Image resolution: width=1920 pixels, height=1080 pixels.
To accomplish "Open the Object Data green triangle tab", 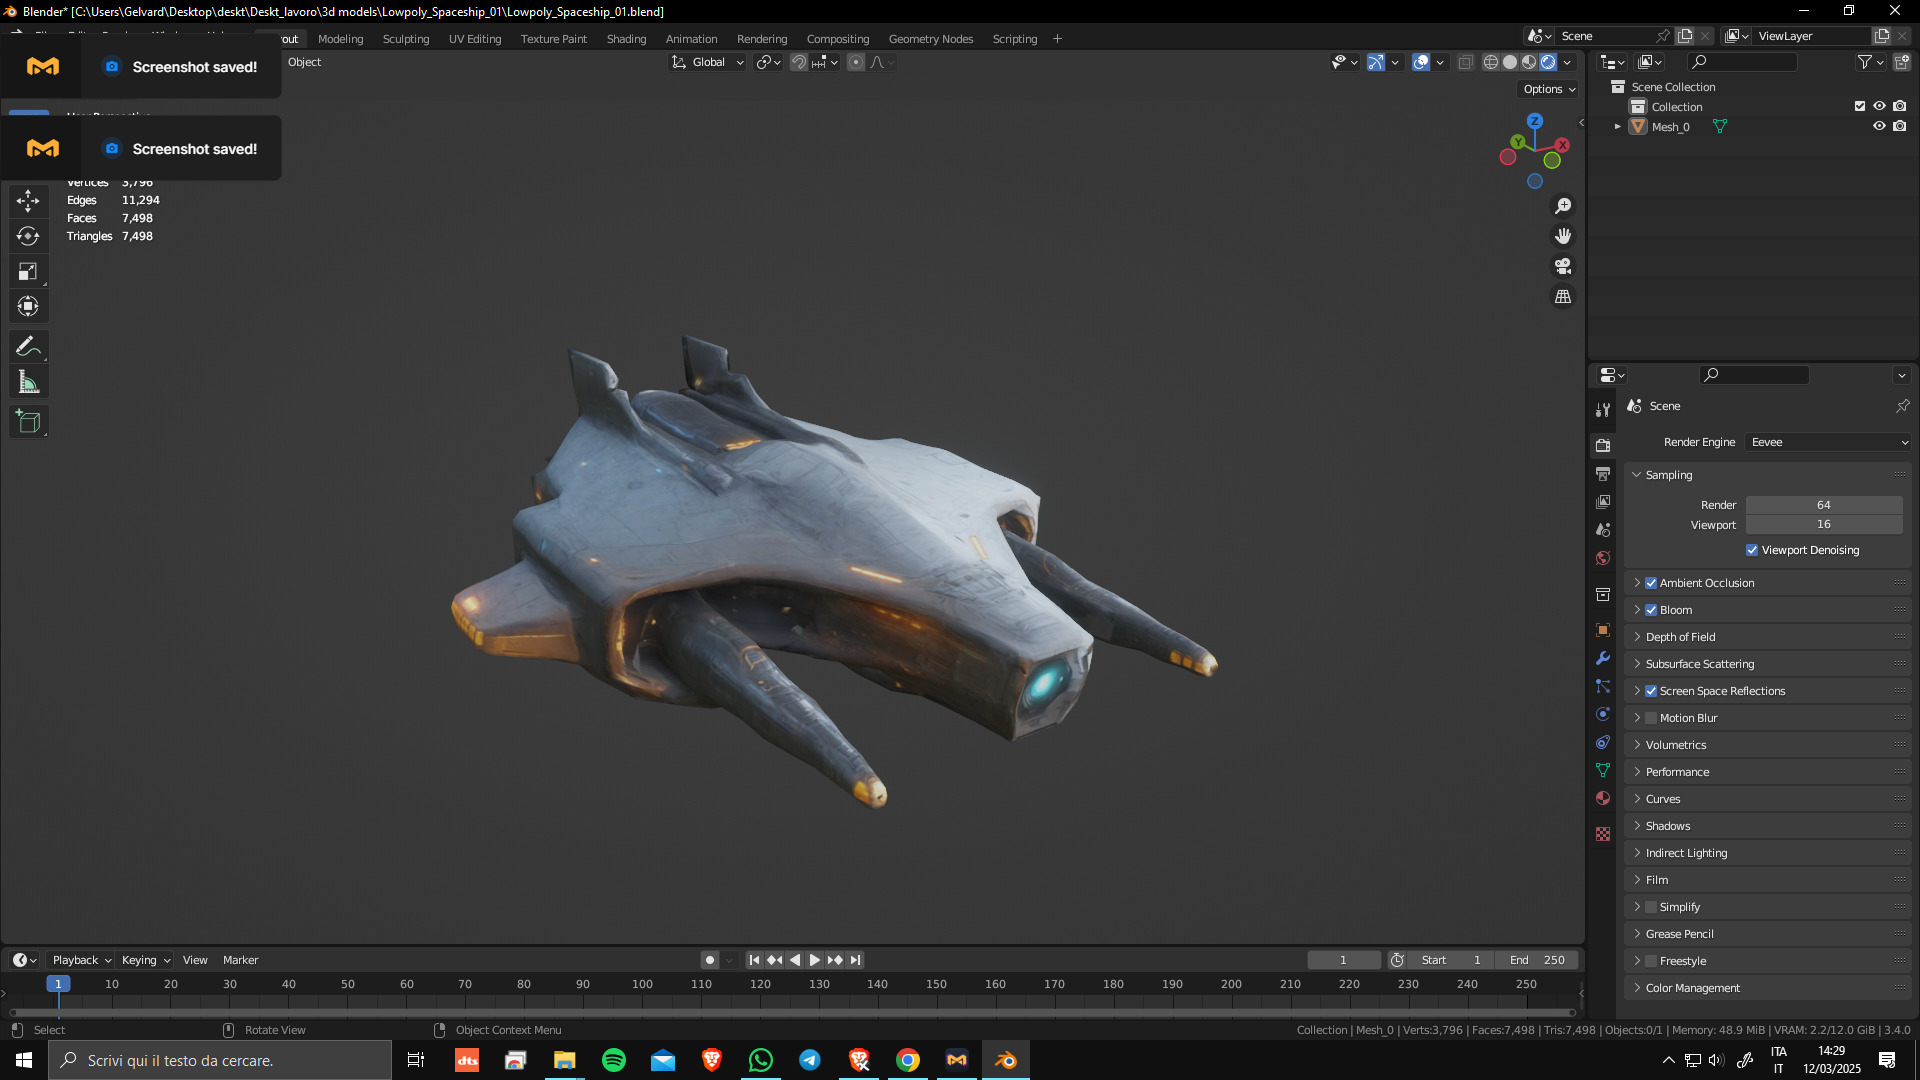I will point(1603,770).
